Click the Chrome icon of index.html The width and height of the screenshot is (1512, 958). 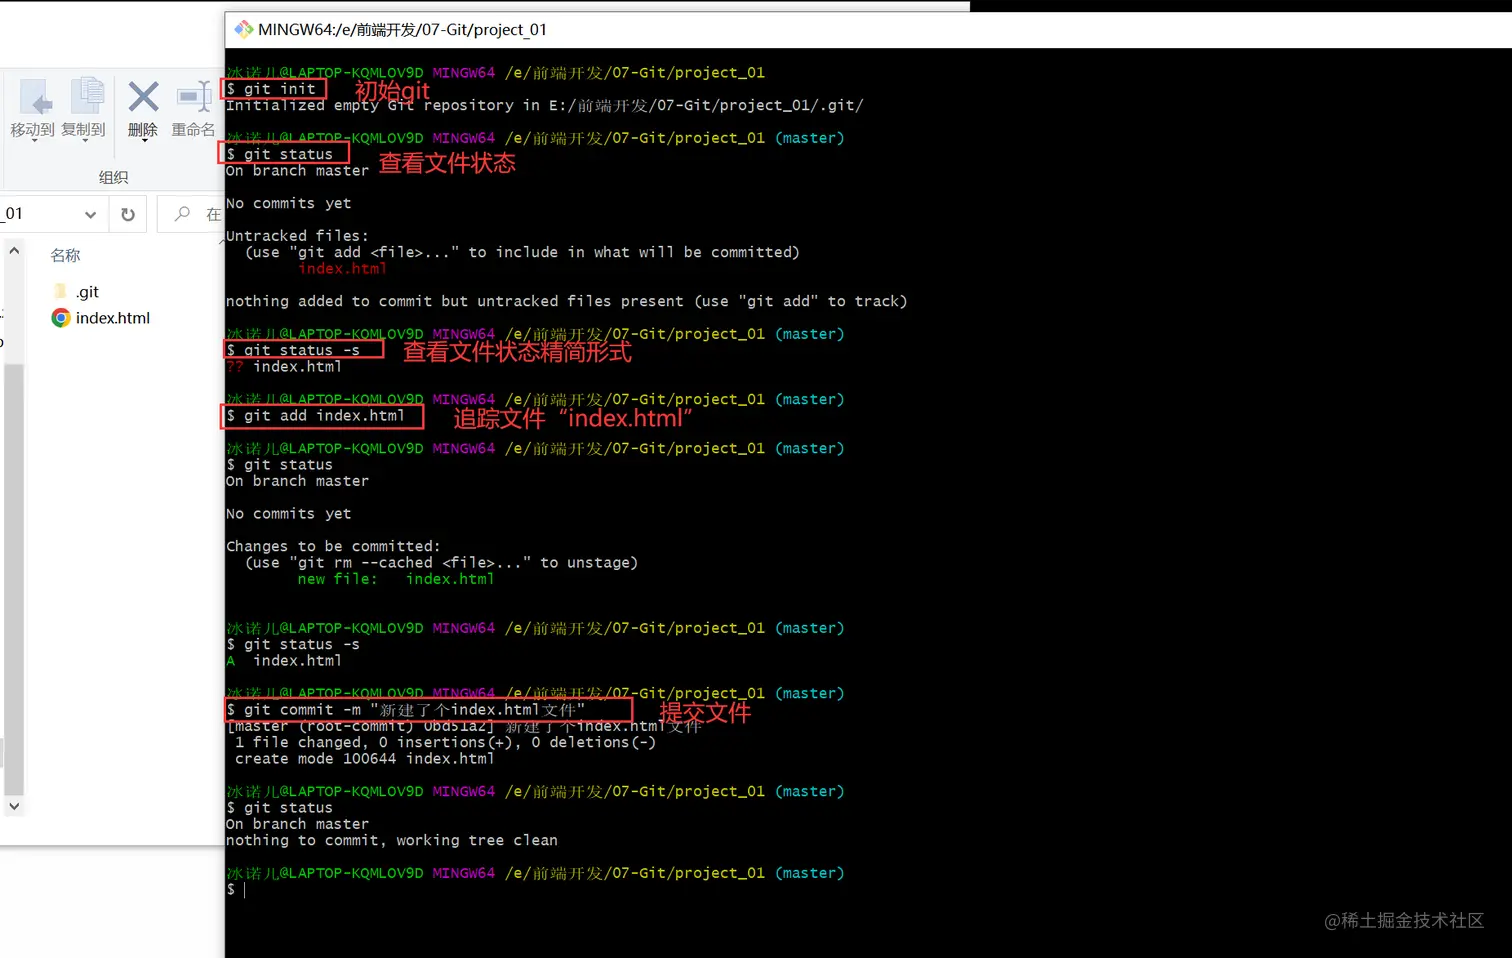click(x=61, y=318)
